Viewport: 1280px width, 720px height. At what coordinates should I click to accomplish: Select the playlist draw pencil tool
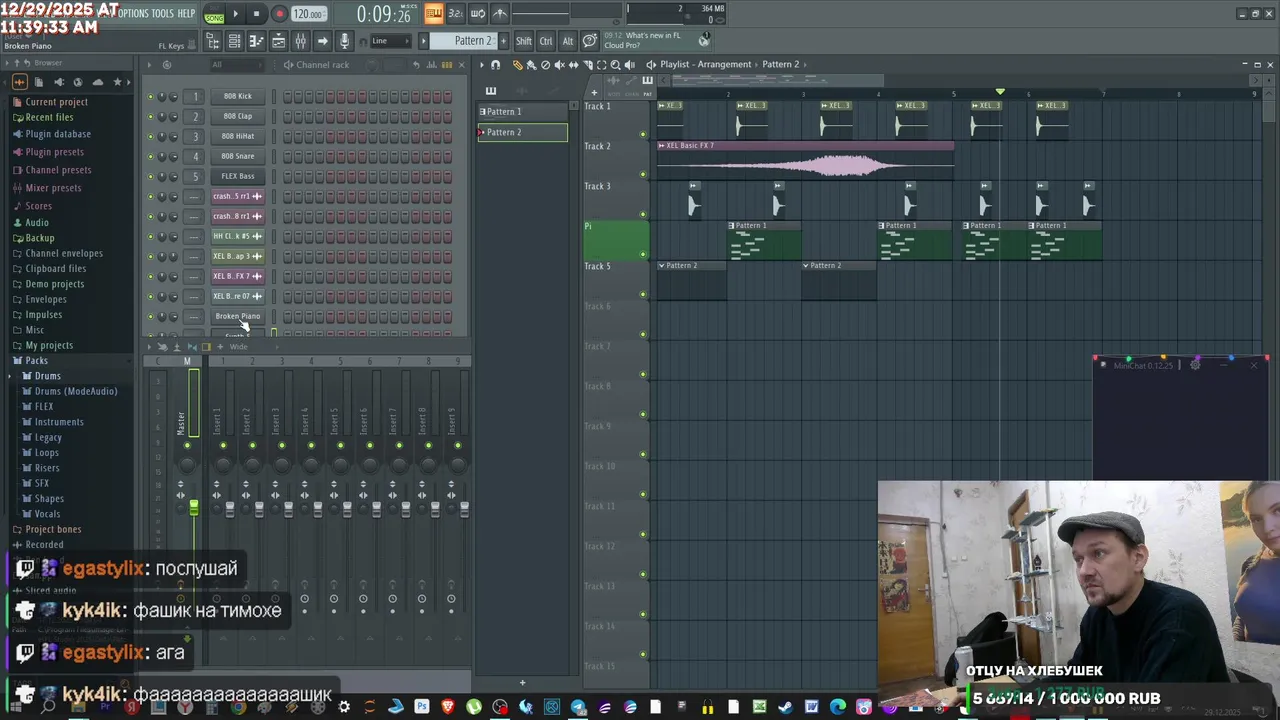click(x=517, y=65)
